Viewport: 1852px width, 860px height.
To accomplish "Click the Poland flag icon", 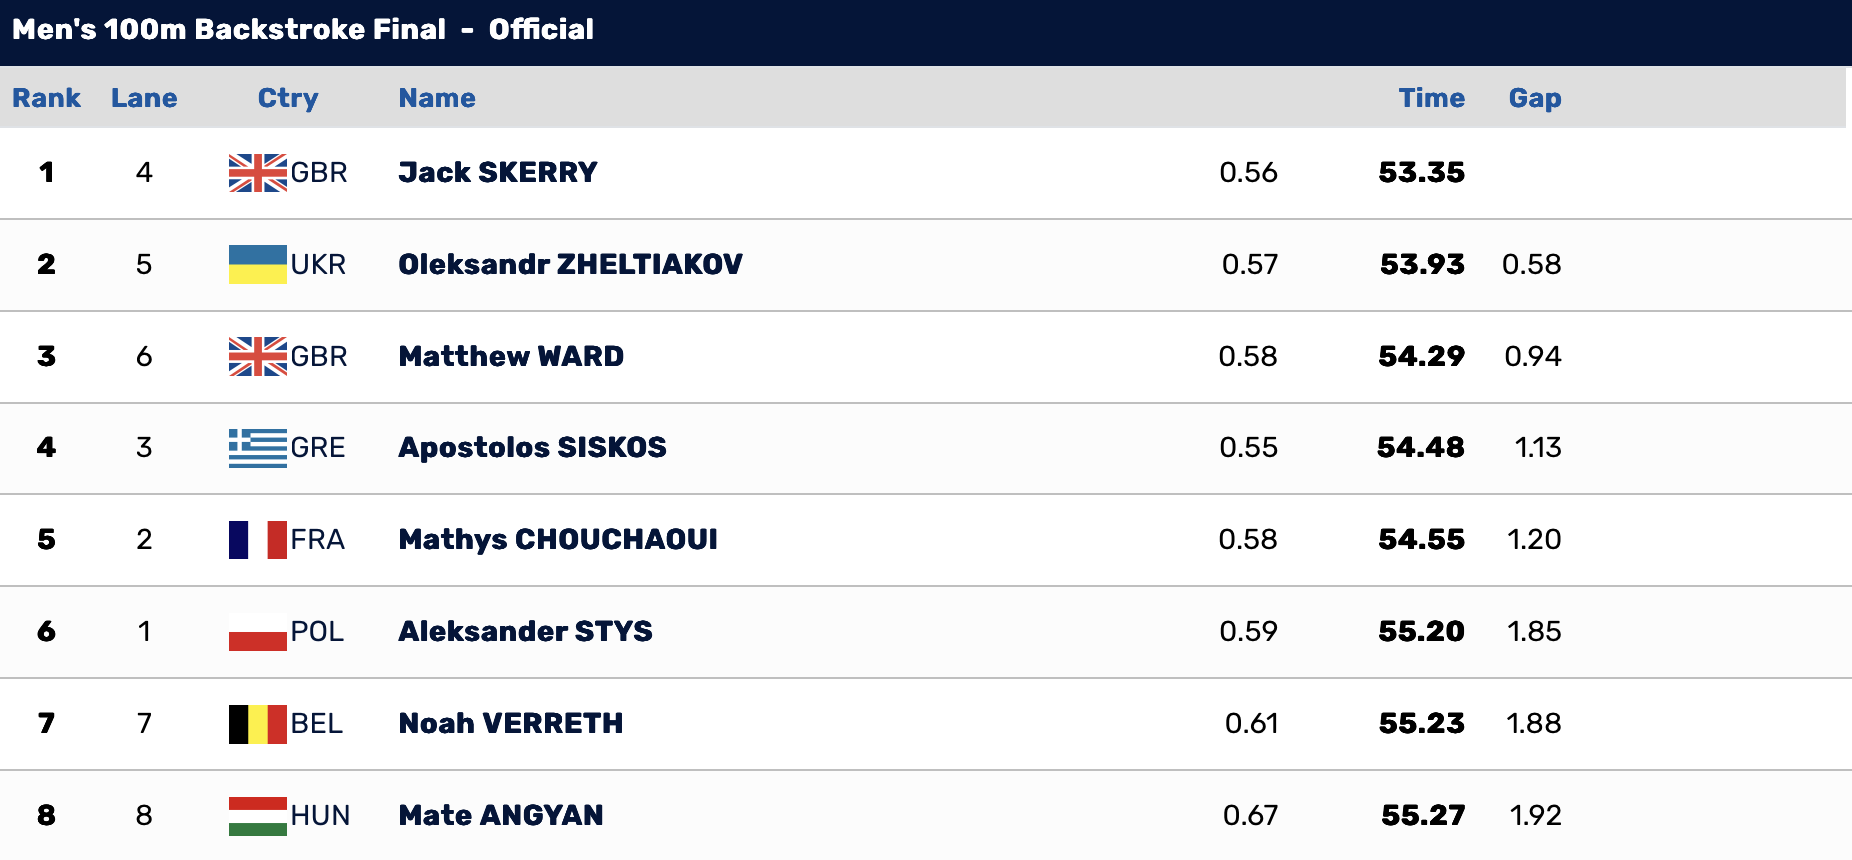I will point(258,632).
